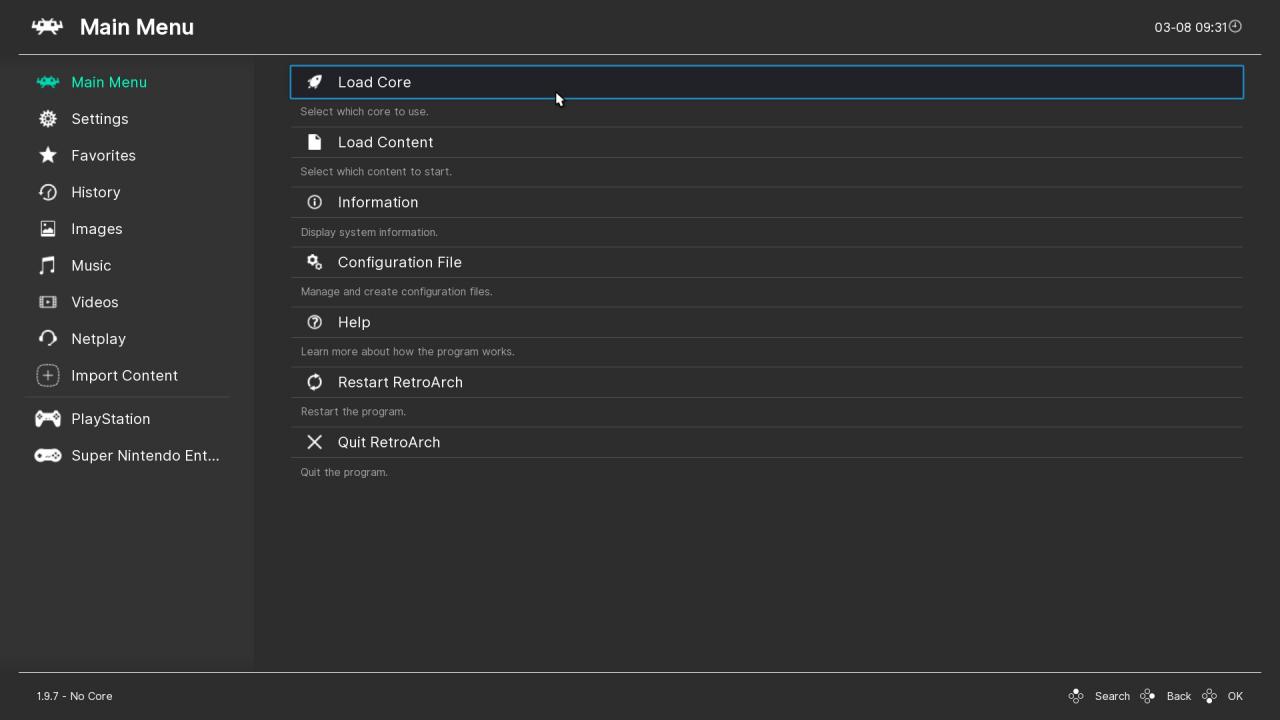
Task: Click 'Display system information.' description
Action: [369, 232]
